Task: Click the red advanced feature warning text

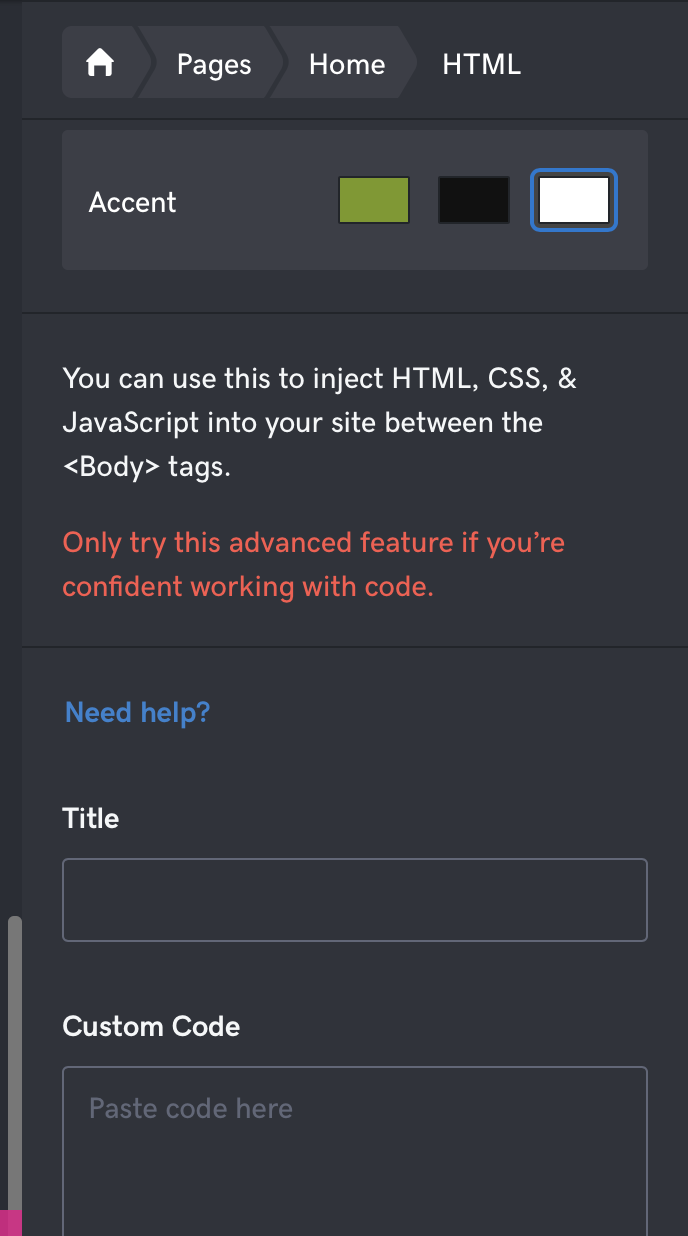Action: pos(313,564)
